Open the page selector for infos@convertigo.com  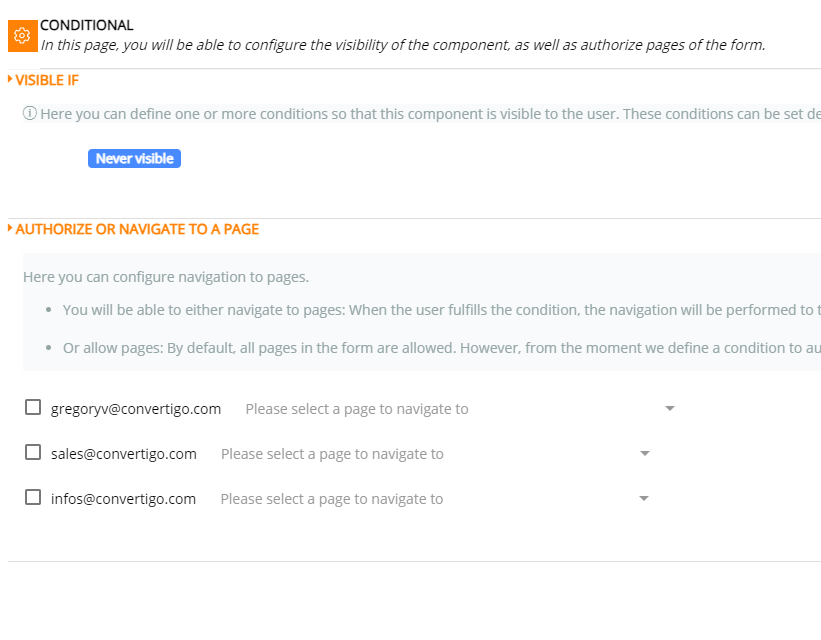pos(425,499)
